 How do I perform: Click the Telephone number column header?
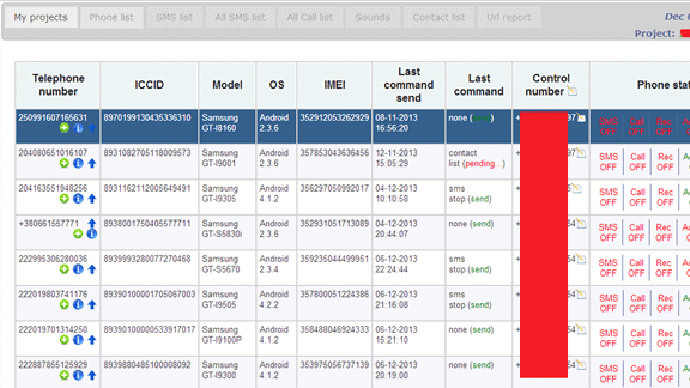[x=58, y=85]
